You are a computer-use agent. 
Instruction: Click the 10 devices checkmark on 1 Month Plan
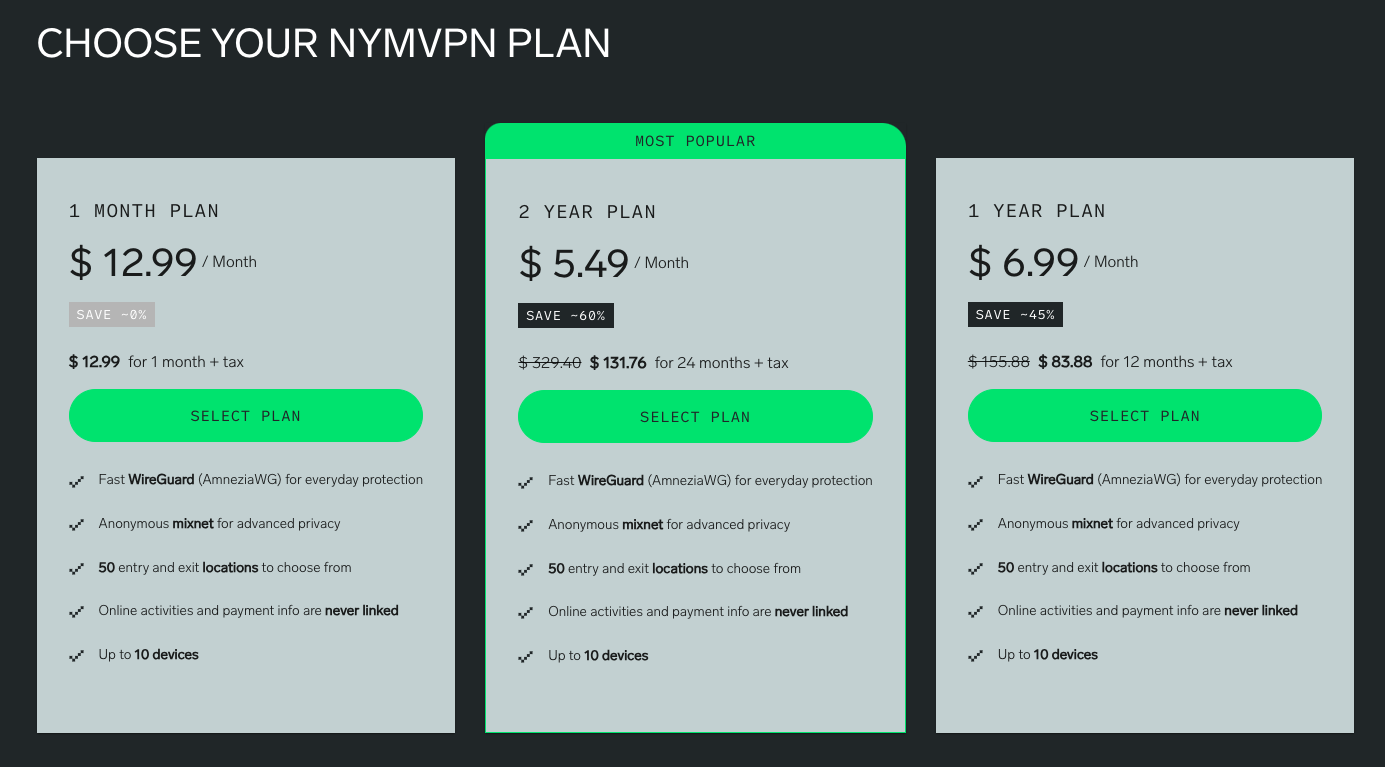(x=78, y=656)
